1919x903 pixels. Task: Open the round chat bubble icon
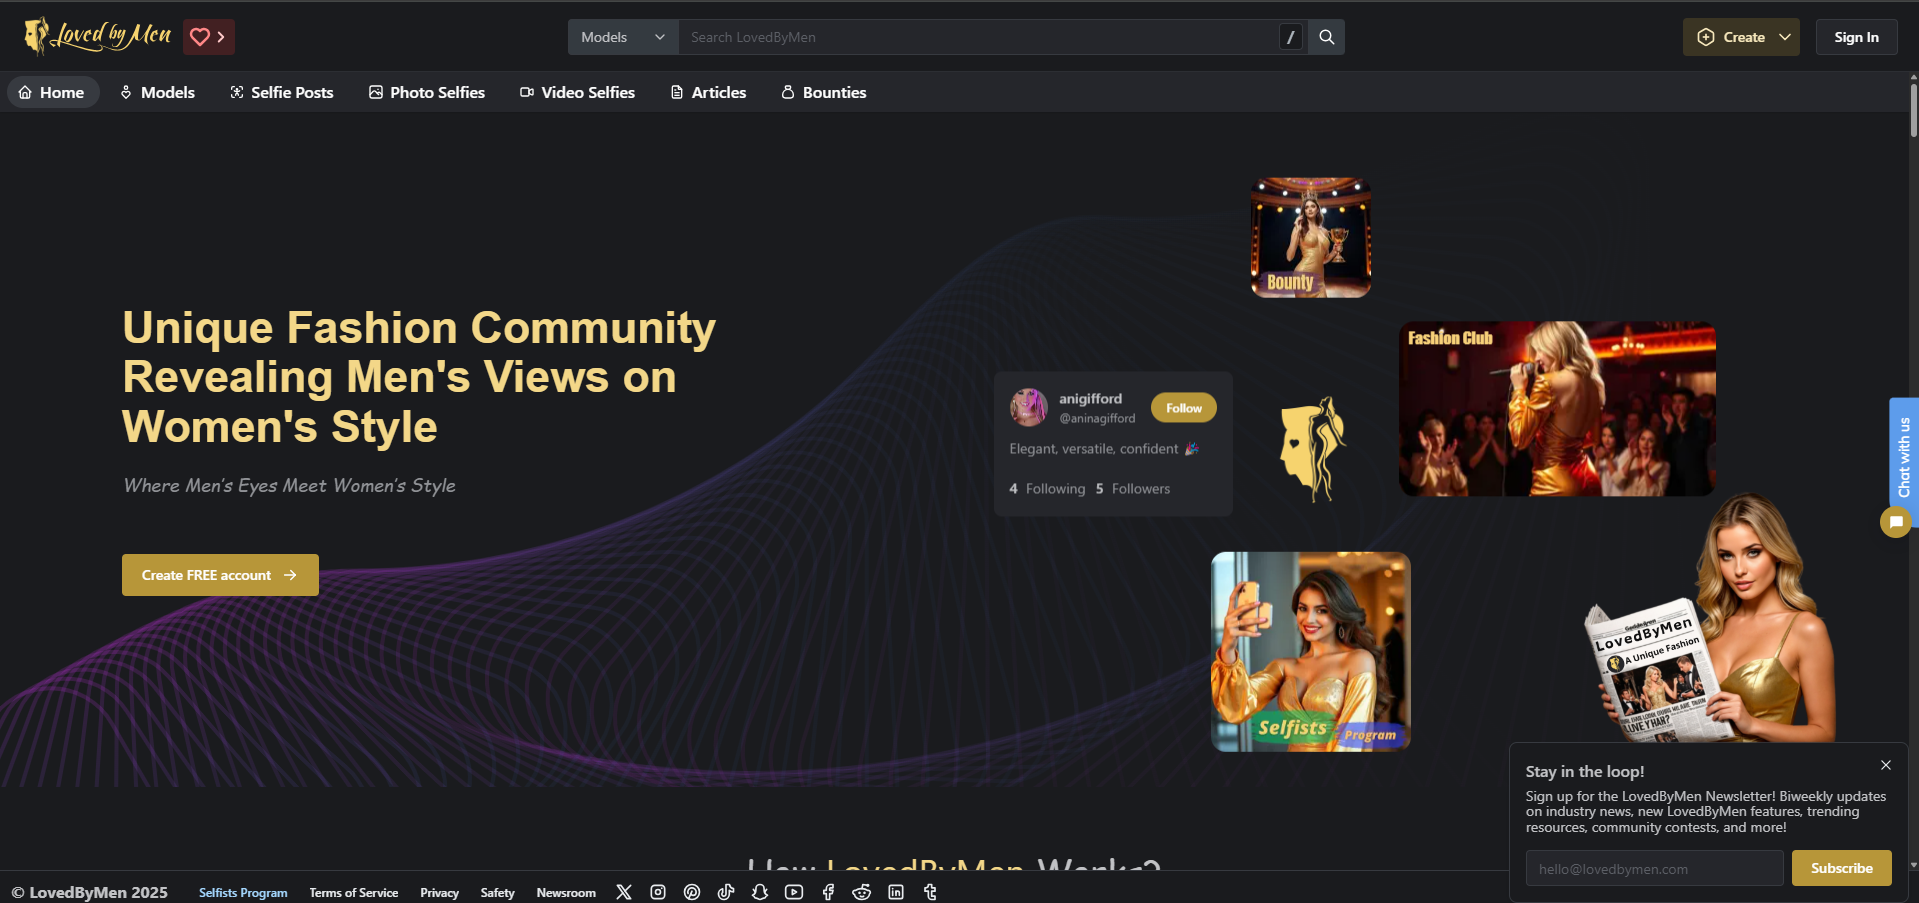point(1895,522)
